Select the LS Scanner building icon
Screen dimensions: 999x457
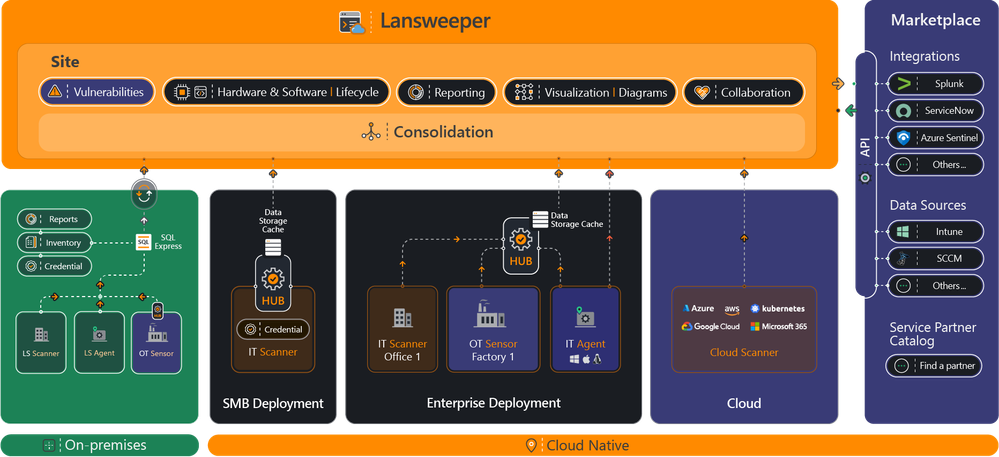[42, 333]
